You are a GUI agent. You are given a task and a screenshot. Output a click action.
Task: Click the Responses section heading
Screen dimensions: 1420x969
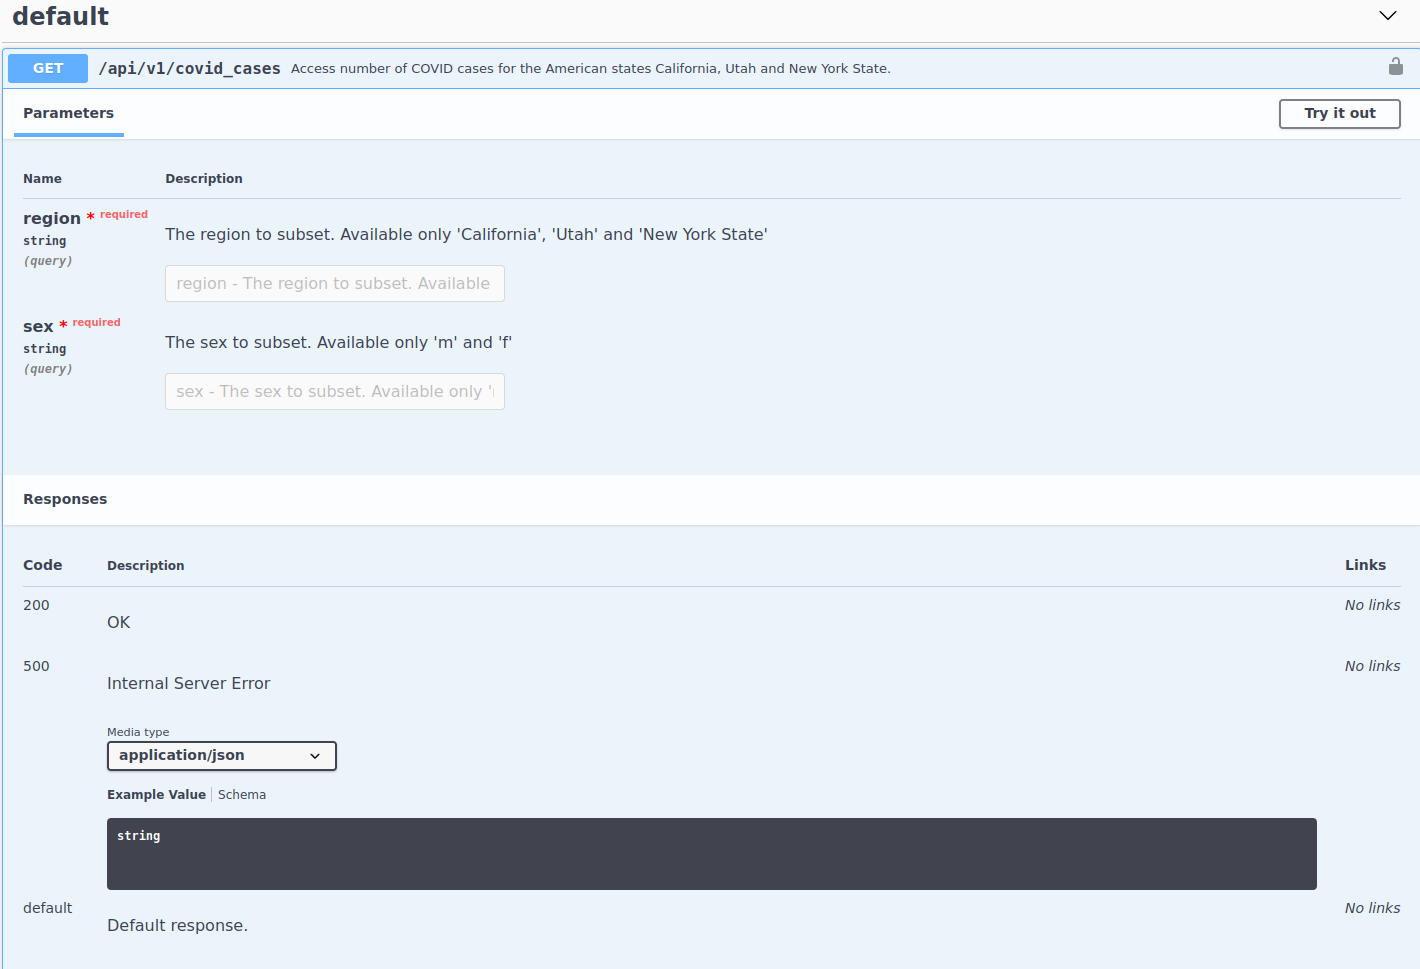pyautogui.click(x=65, y=499)
